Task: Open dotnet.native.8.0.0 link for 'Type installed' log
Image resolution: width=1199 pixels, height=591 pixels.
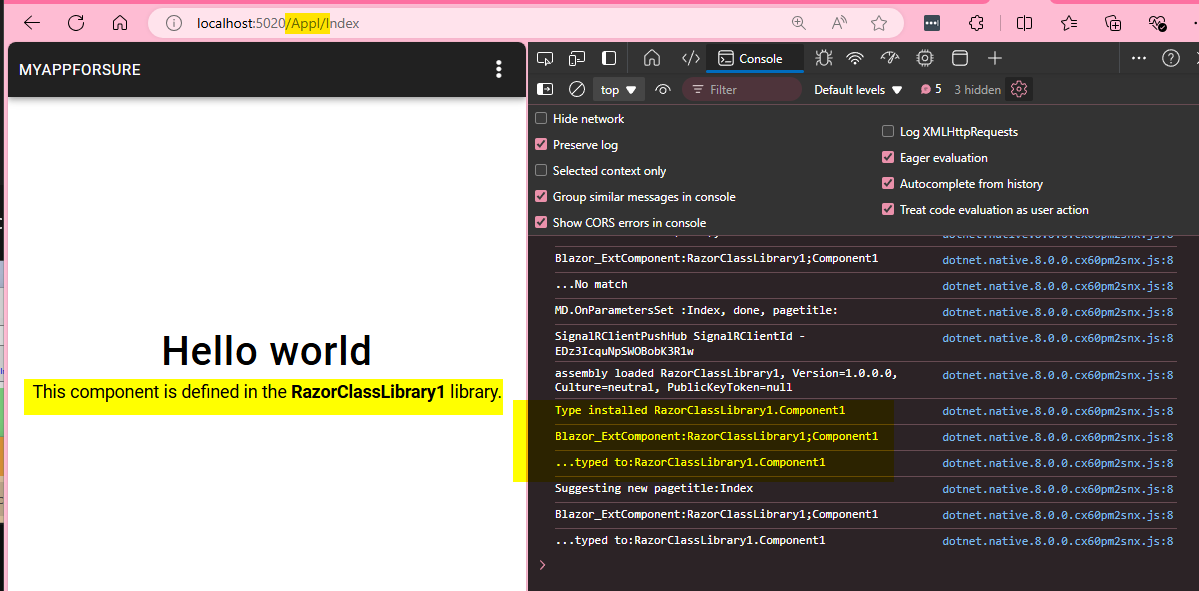Action: coord(1057,411)
